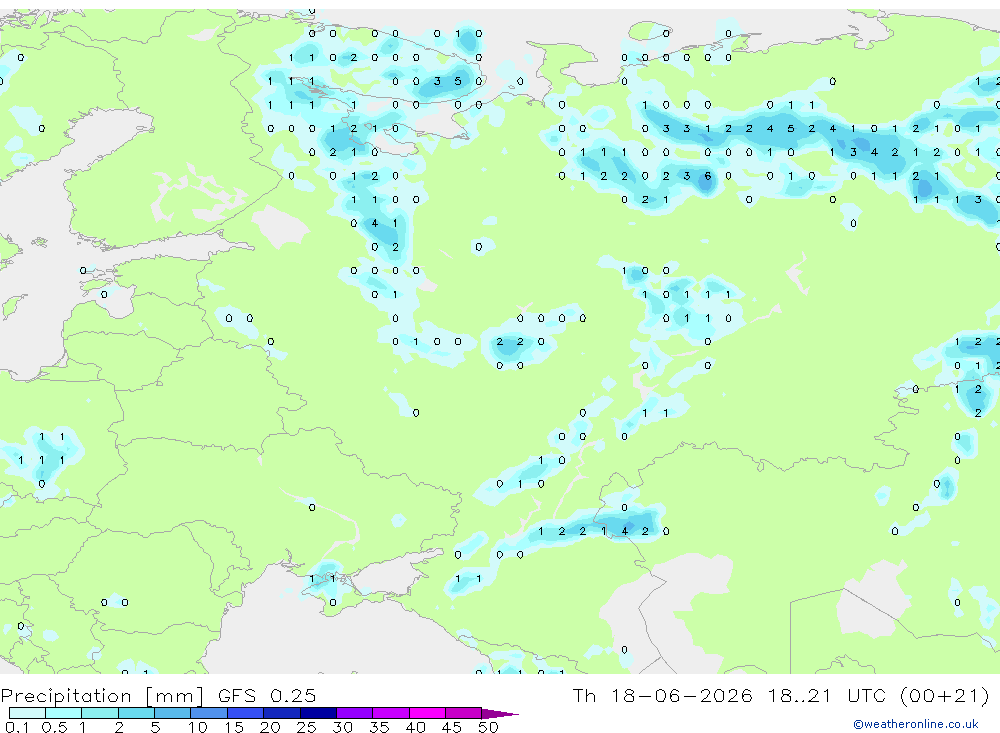Viewport: 1000px width, 733px height.
Task: Select the 2–5 mm legend color swatch
Action: click(x=136, y=713)
